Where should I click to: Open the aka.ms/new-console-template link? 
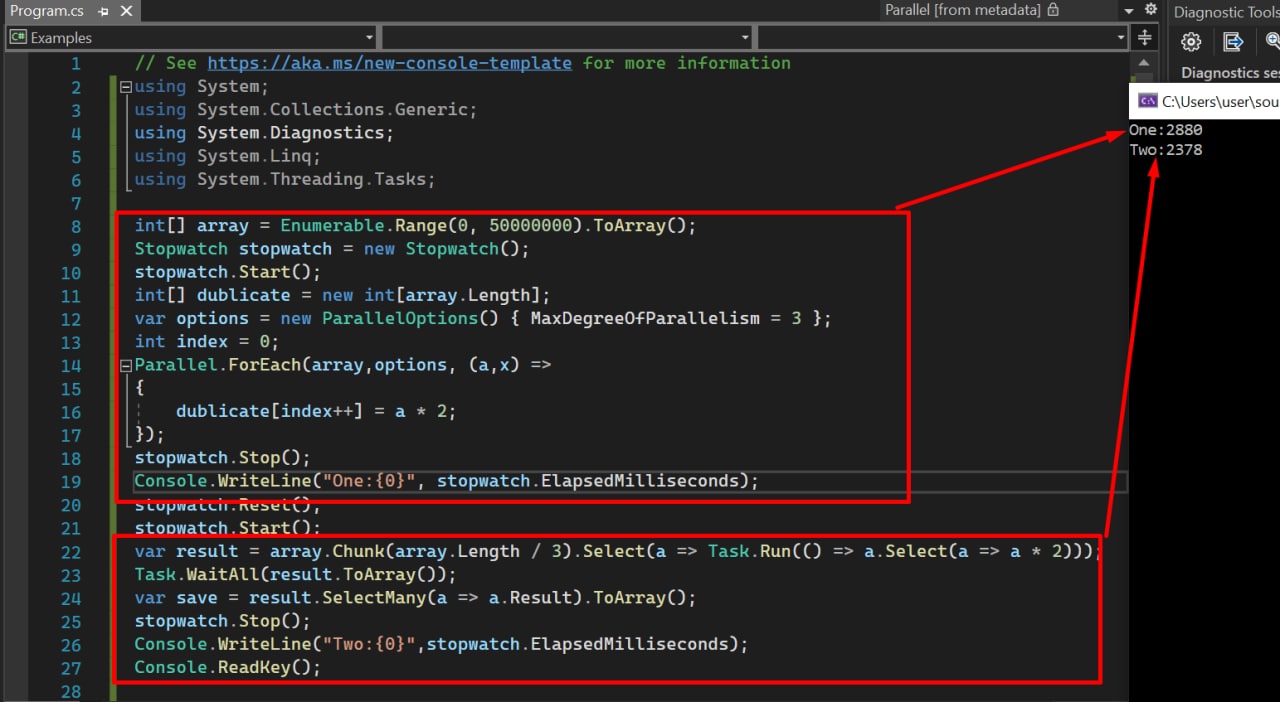390,63
